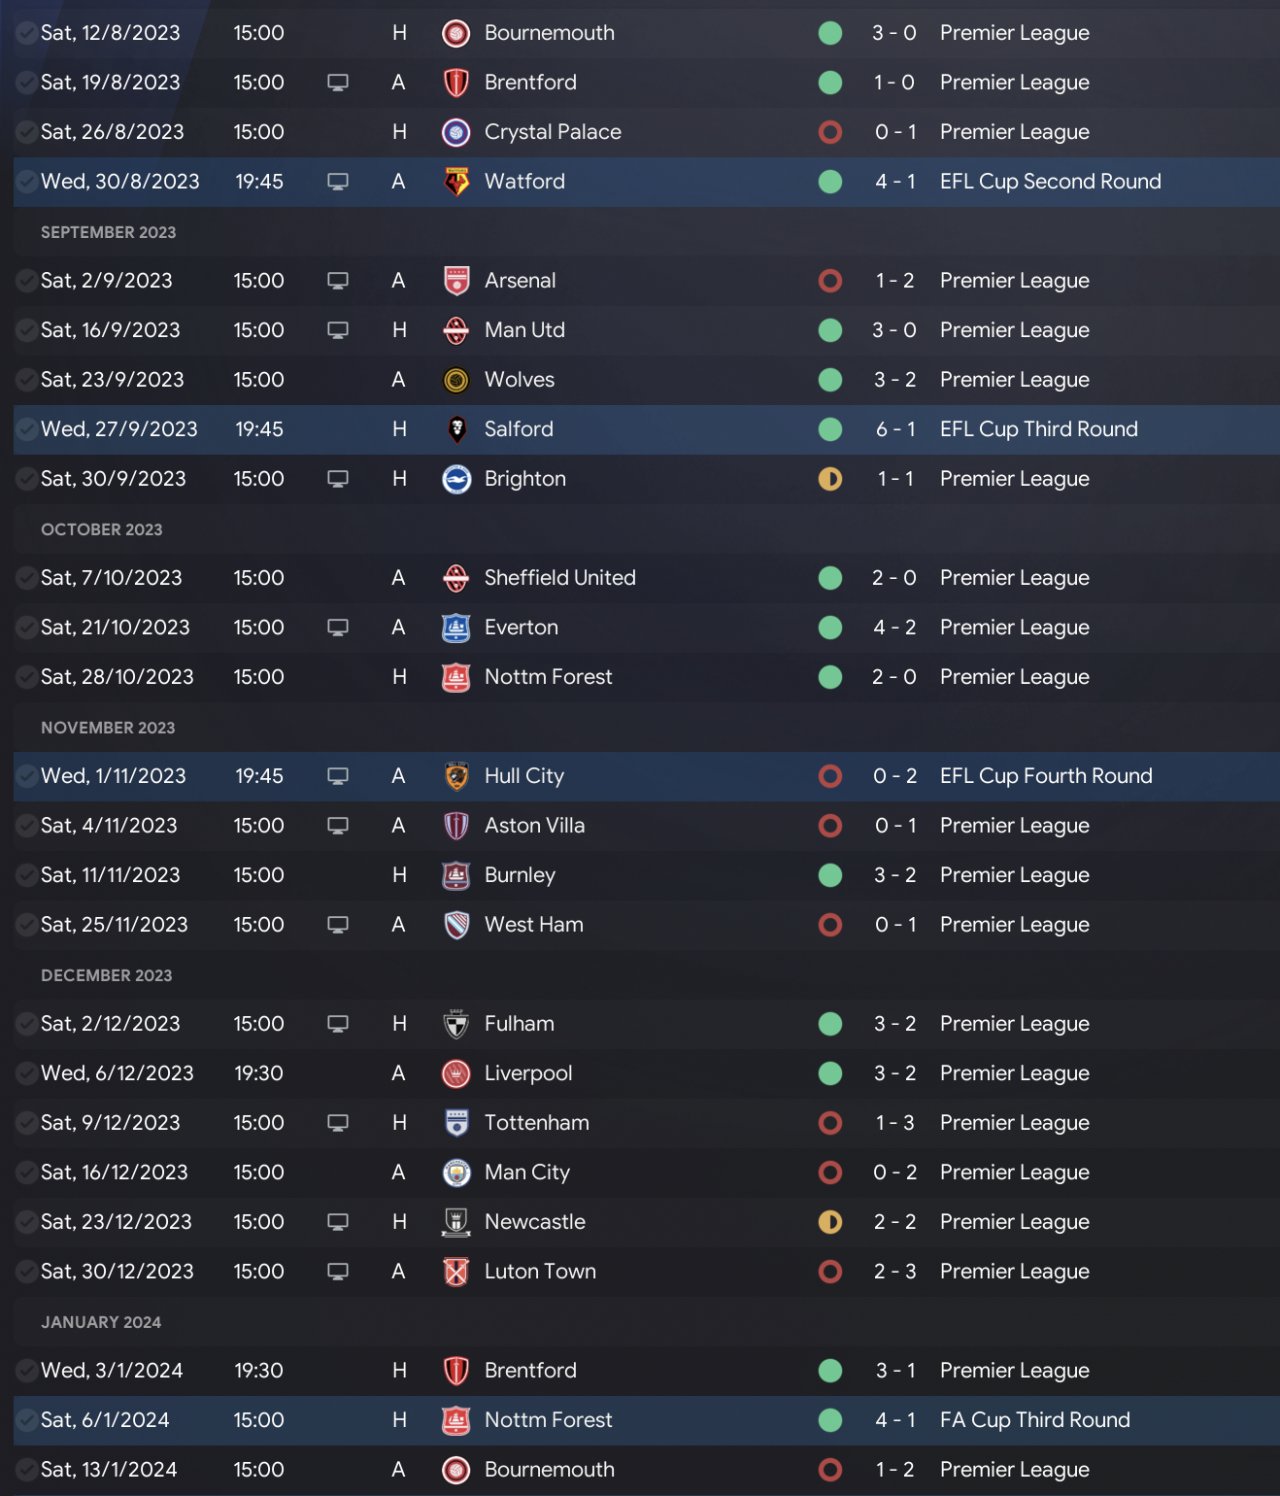Click the EFL Cup Third Round competition link
This screenshot has width=1280, height=1496.
(1038, 429)
